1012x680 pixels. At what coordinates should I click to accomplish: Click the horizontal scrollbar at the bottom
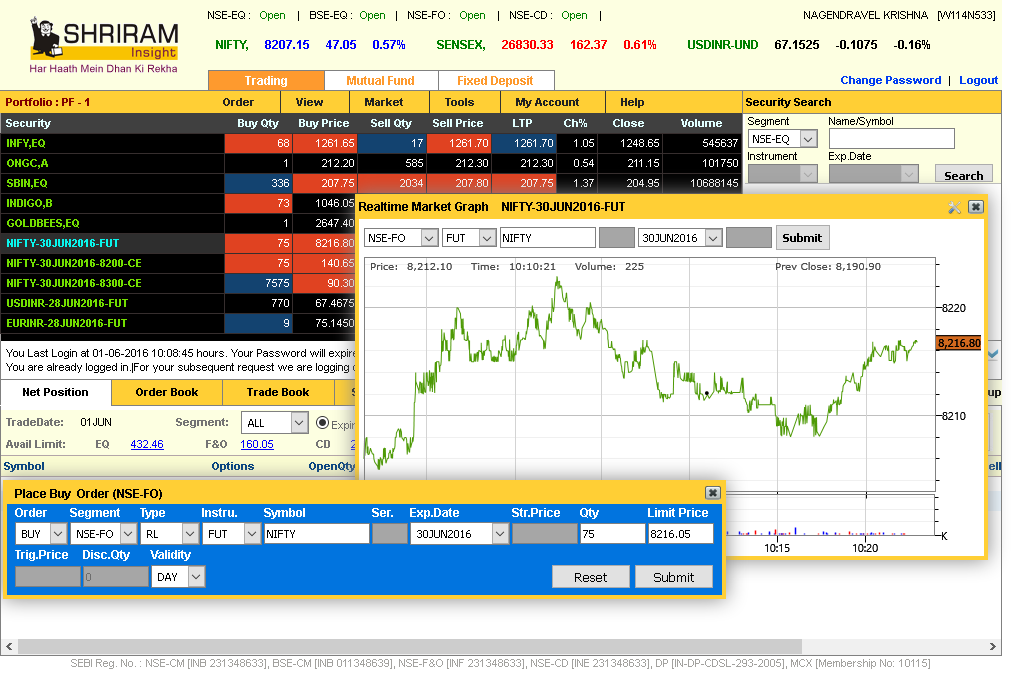click(400, 646)
